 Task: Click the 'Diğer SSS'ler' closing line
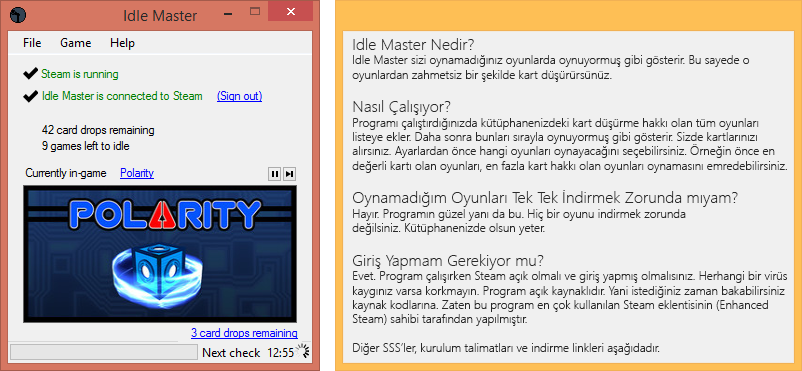coord(506,348)
